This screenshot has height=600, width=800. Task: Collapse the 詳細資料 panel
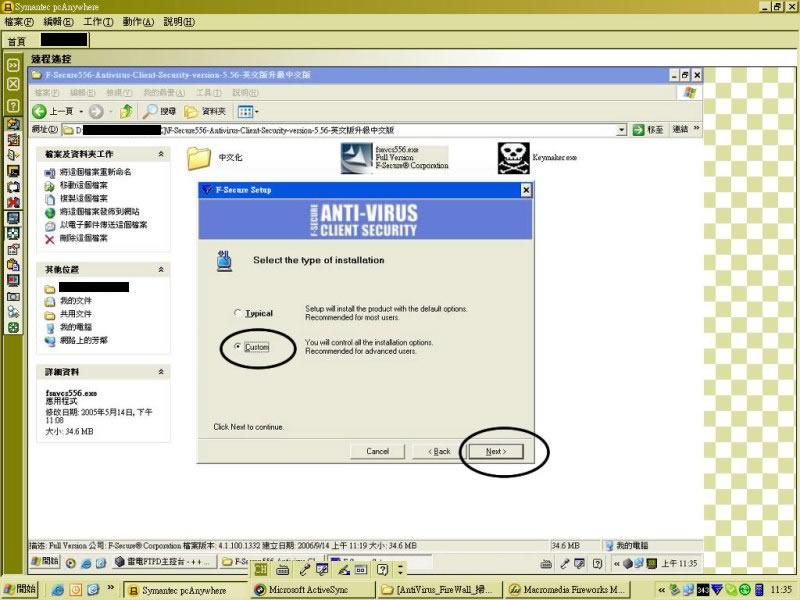161,372
